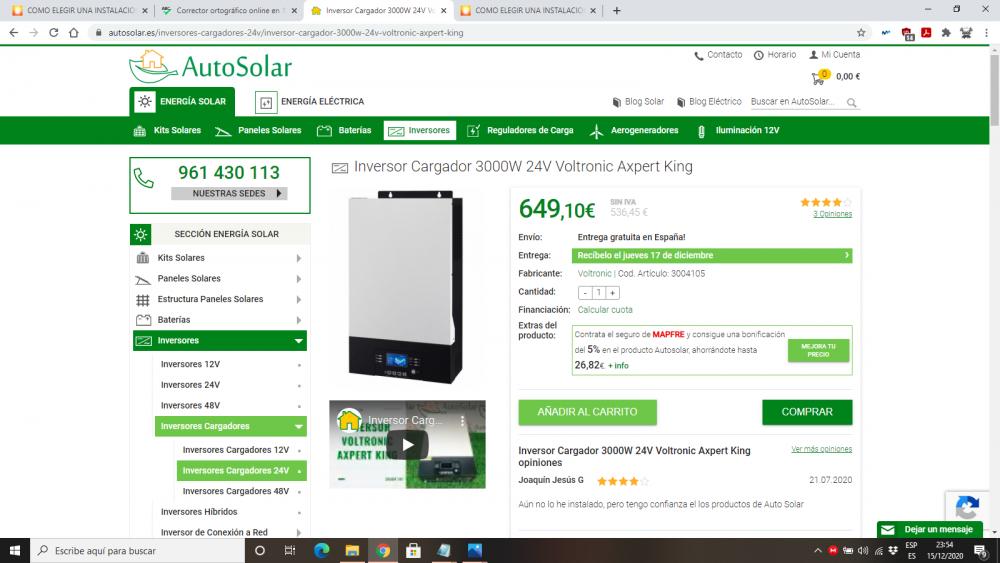
Task: Open the 3 Opiniones link
Action: point(832,214)
